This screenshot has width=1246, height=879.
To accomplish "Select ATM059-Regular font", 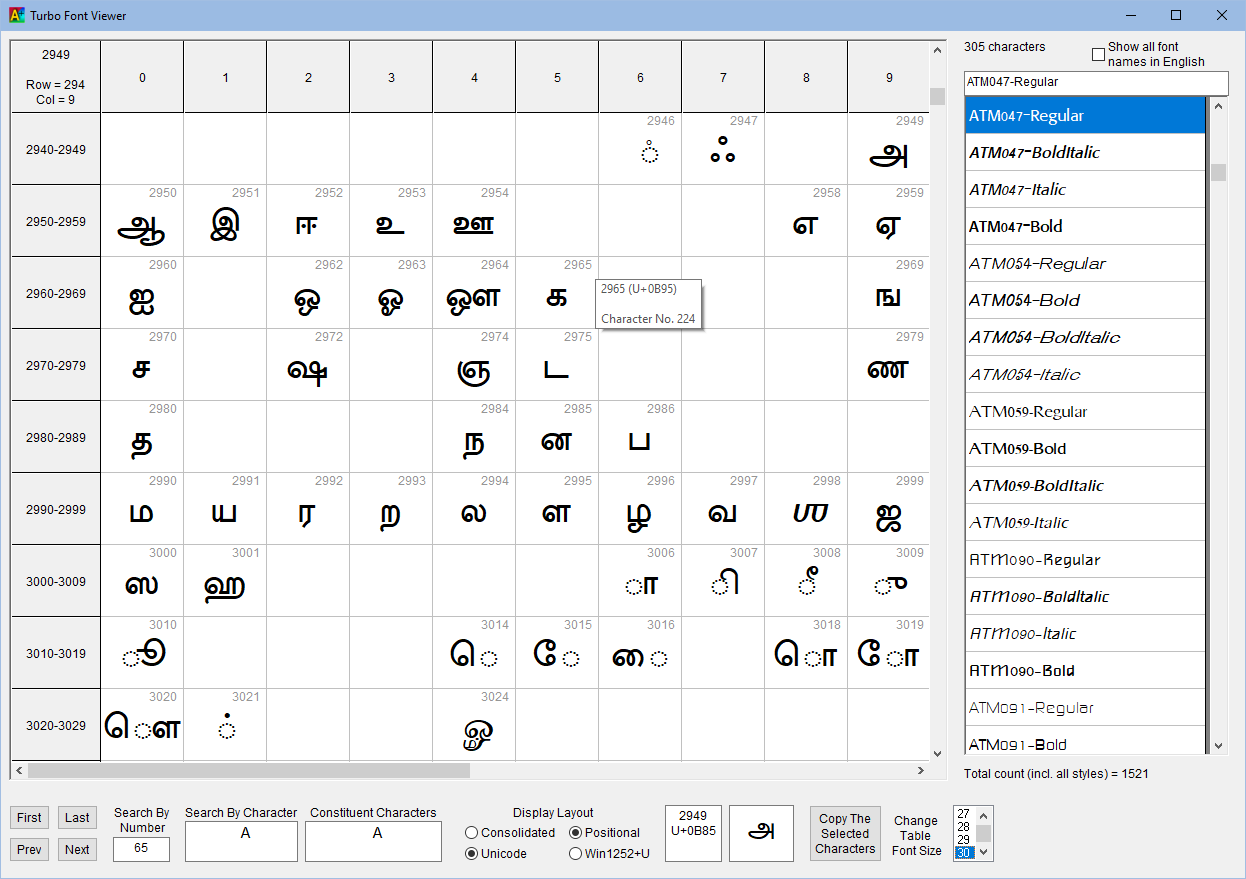I will point(1085,411).
